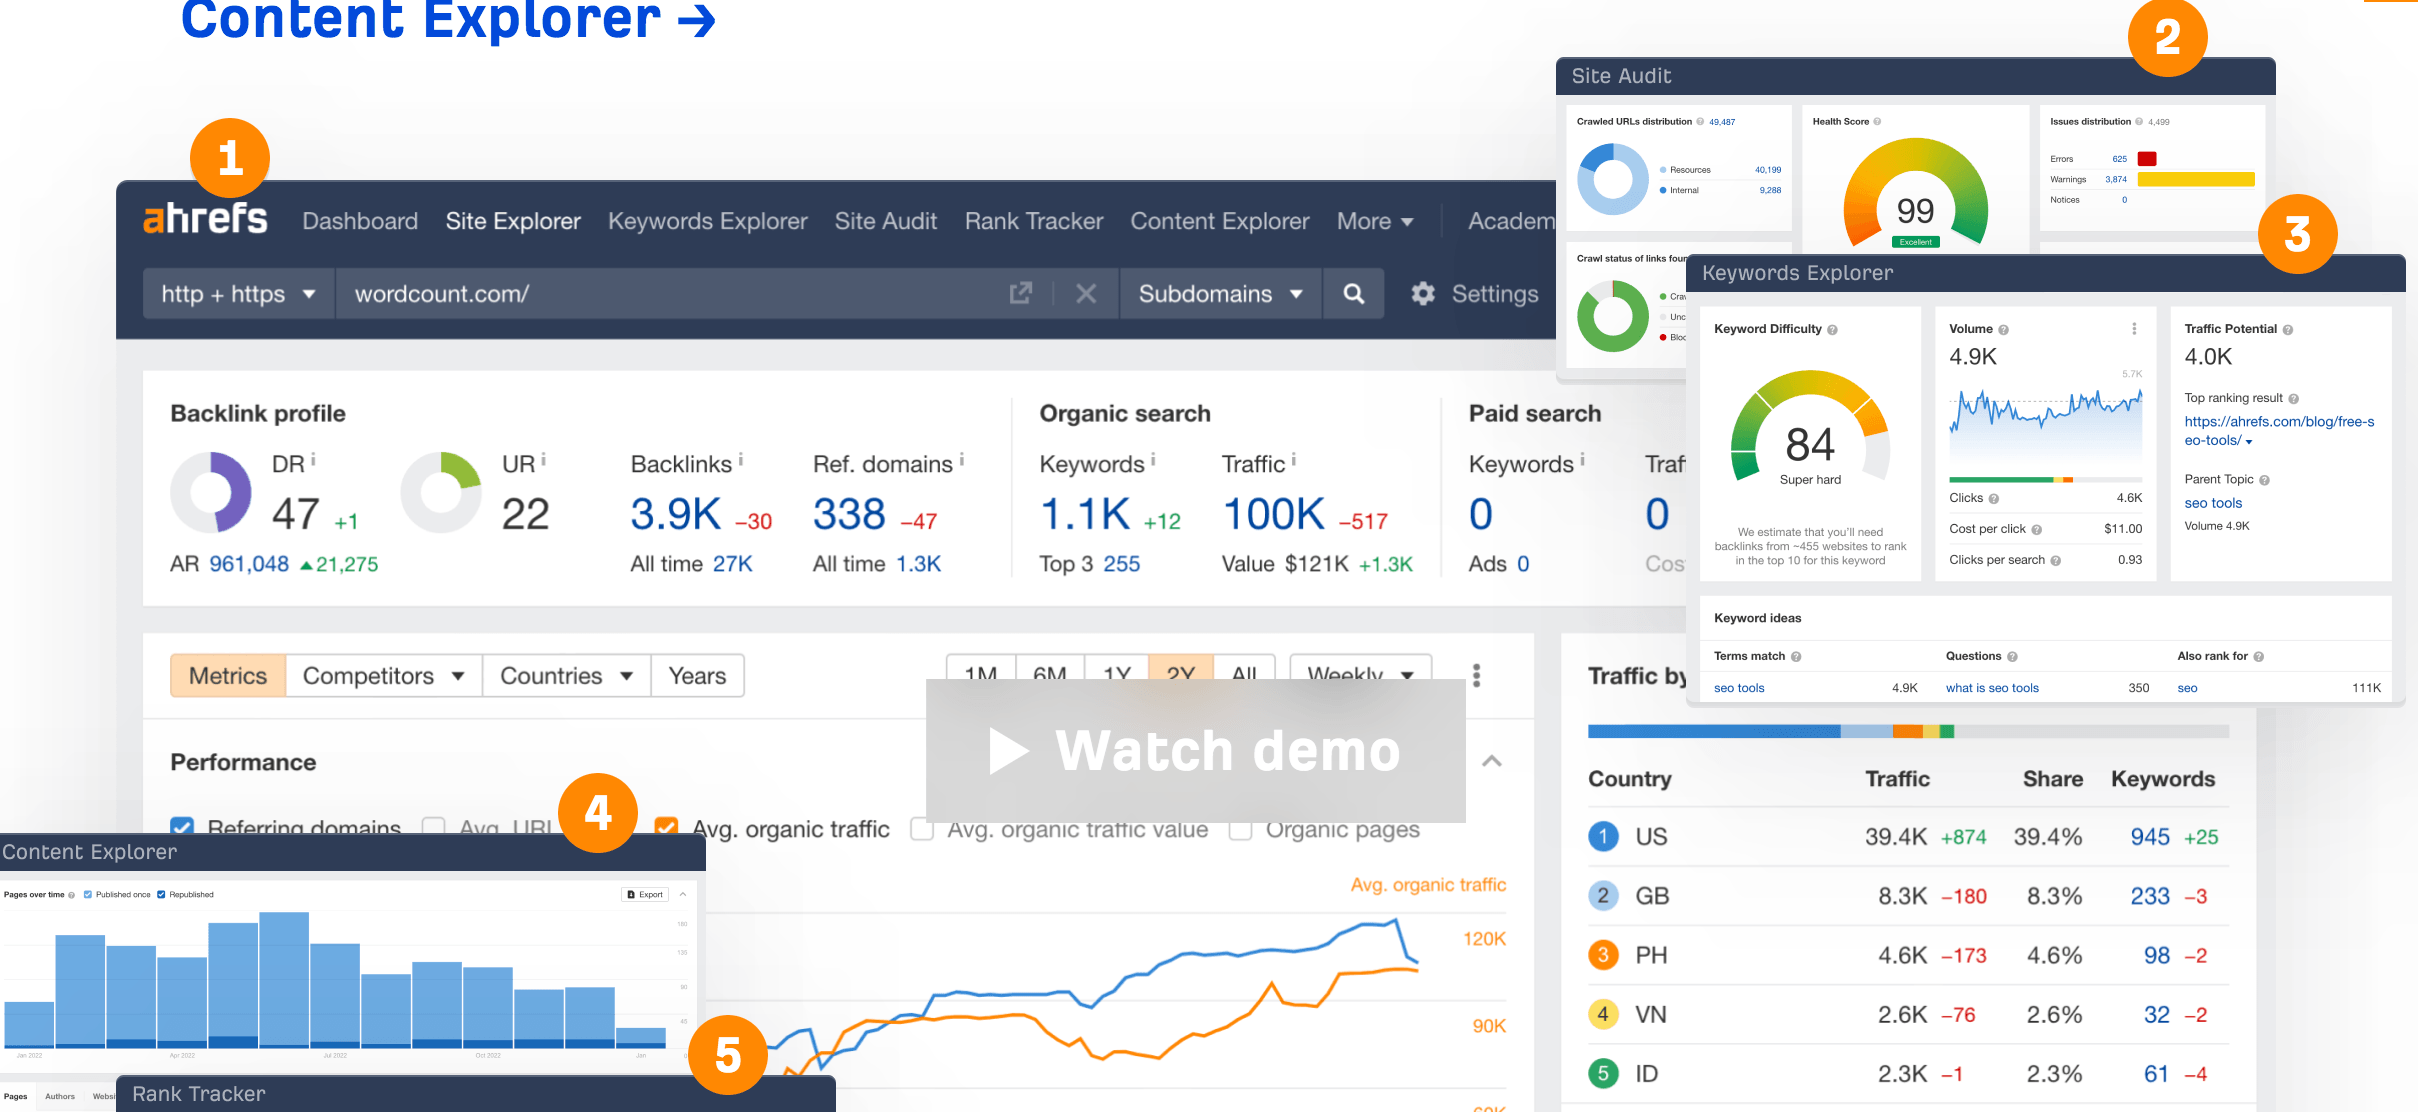This screenshot has height=1112, width=2418.
Task: Open Keywords Explorer nav item
Action: coord(708,221)
